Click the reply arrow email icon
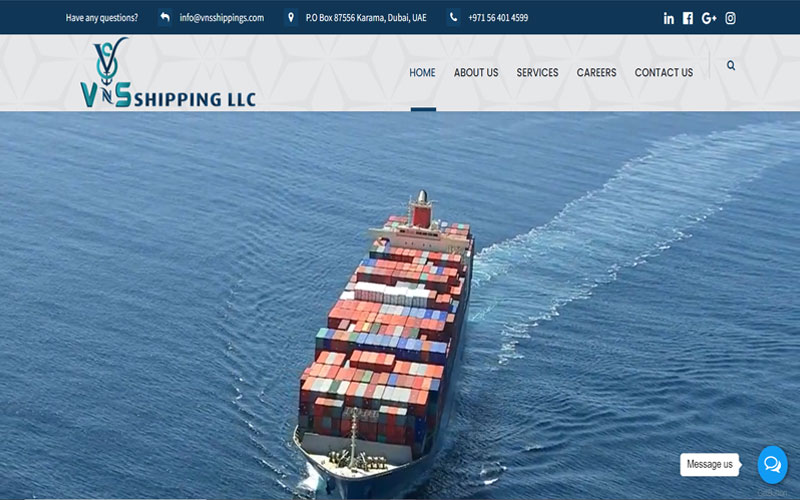The height and width of the screenshot is (500, 800). [x=164, y=17]
